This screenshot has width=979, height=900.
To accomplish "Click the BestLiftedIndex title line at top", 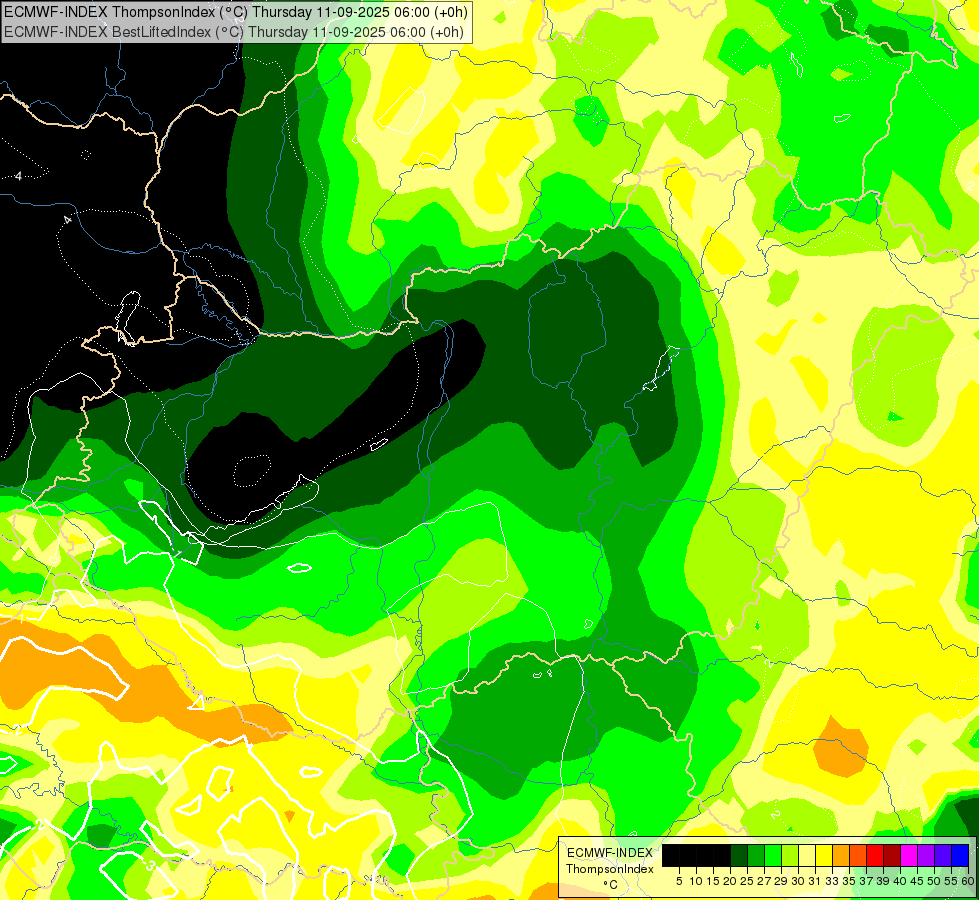I will click(234, 32).
